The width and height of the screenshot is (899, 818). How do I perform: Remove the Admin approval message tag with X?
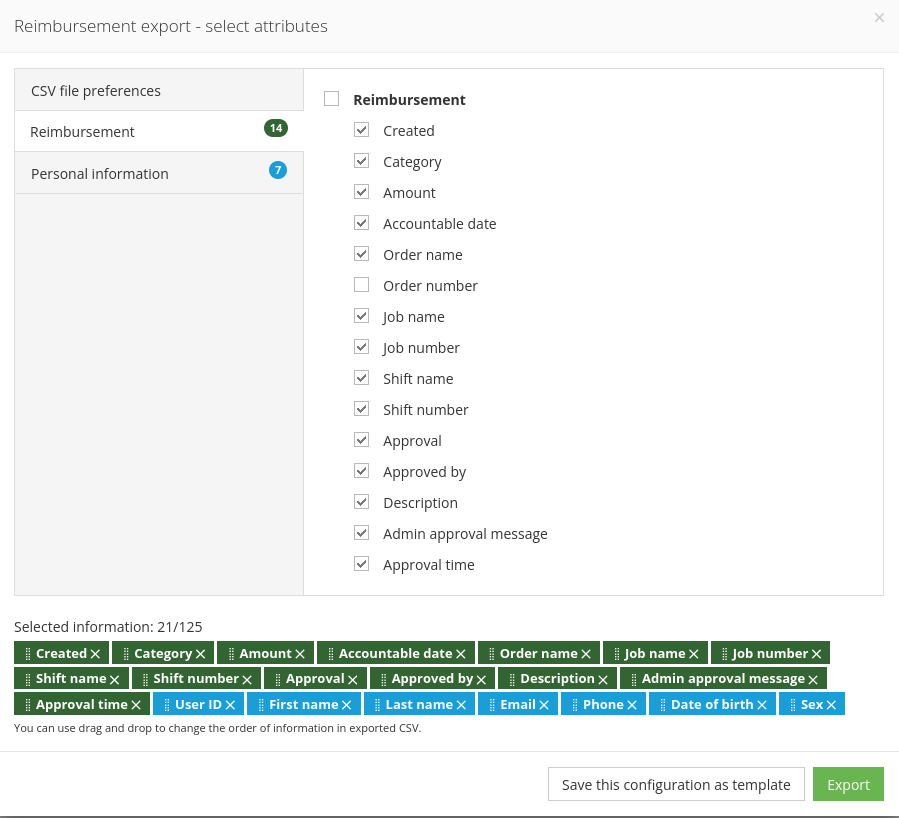(x=813, y=679)
